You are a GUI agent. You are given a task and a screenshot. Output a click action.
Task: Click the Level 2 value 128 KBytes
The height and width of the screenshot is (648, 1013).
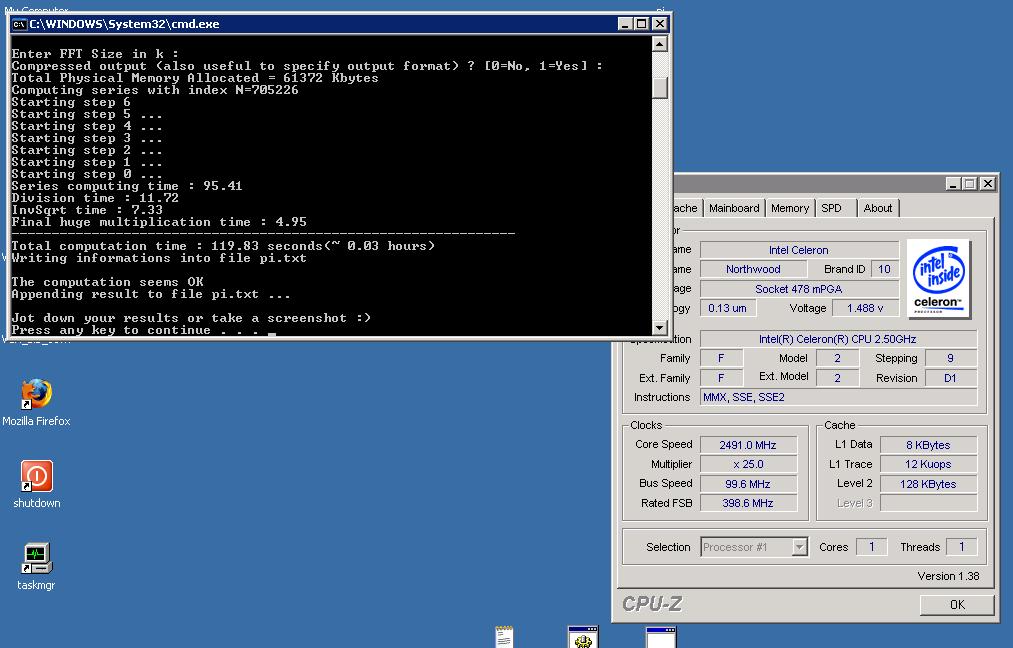tap(928, 484)
